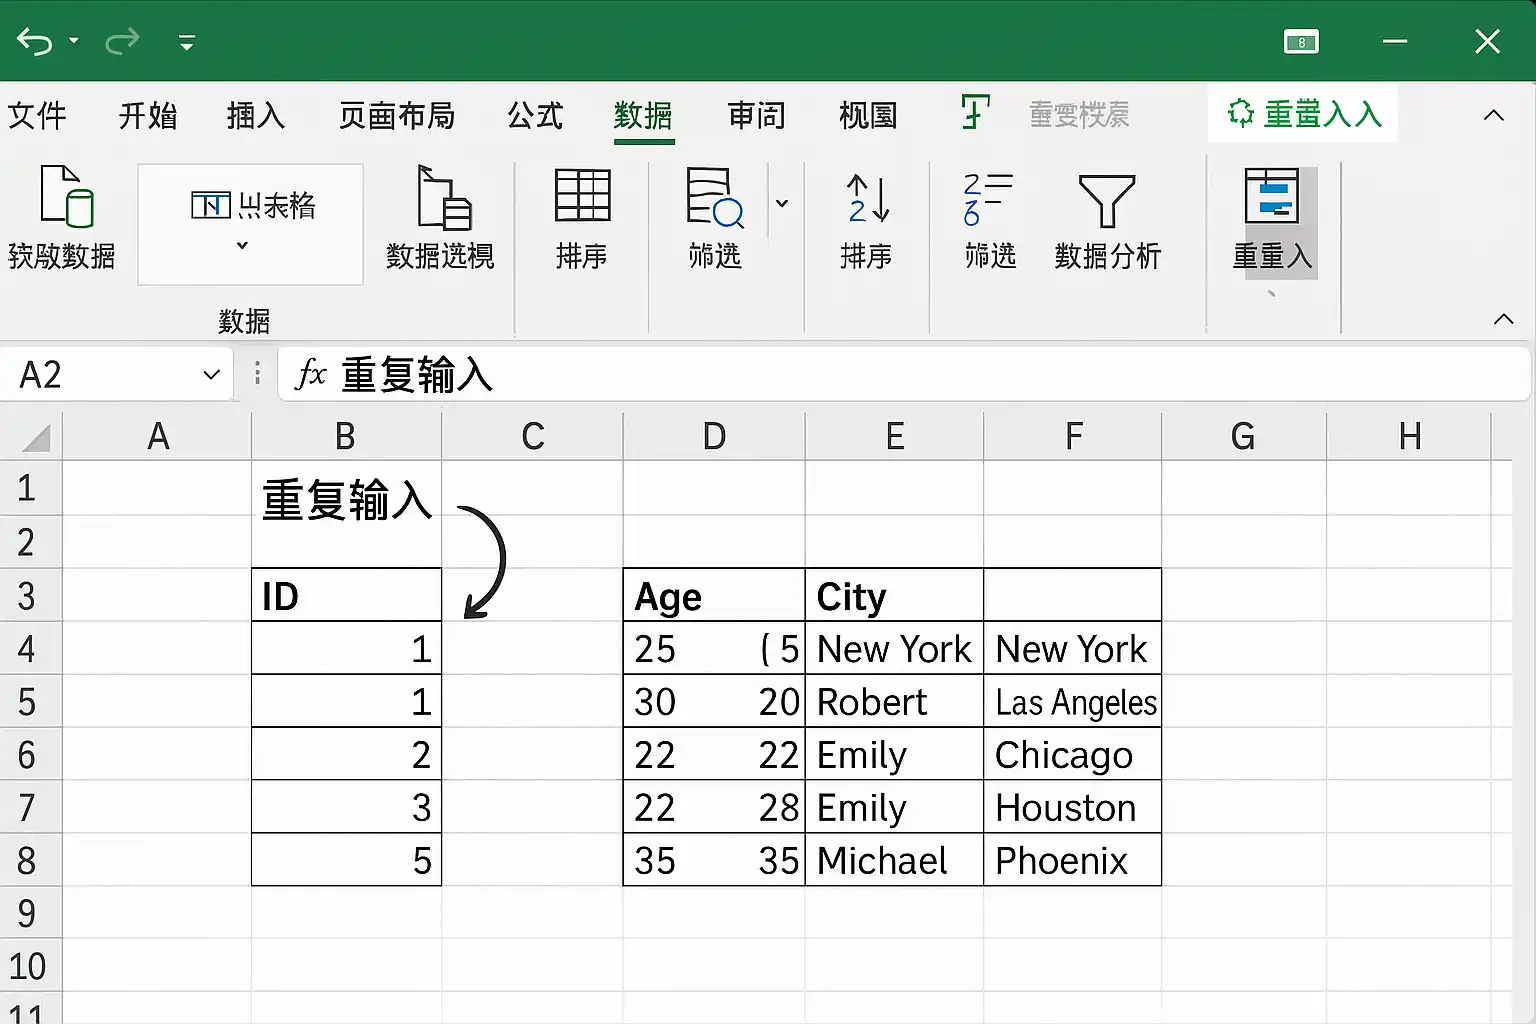The image size is (1536, 1024).
Task: Click the data document icon beside the table button
Action: click(444, 198)
